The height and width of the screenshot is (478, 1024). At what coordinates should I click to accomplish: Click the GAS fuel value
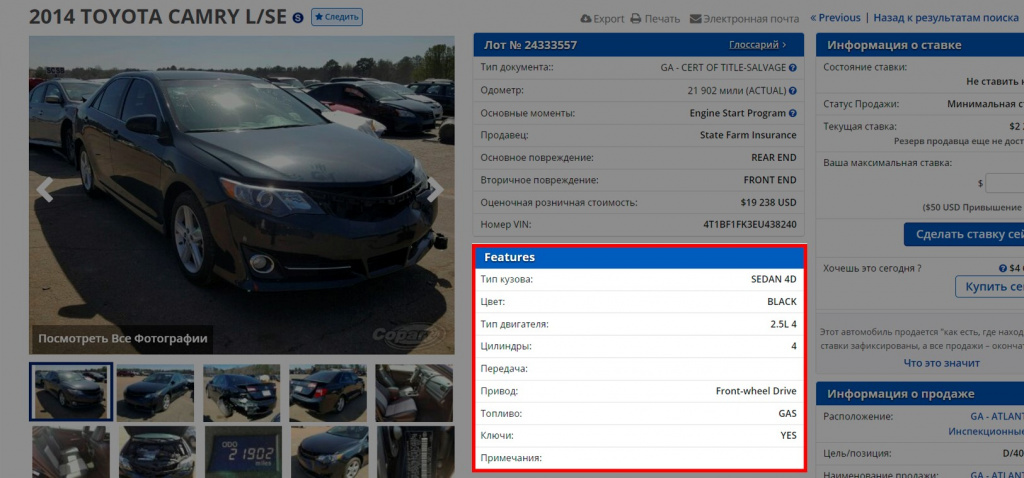[x=787, y=413]
